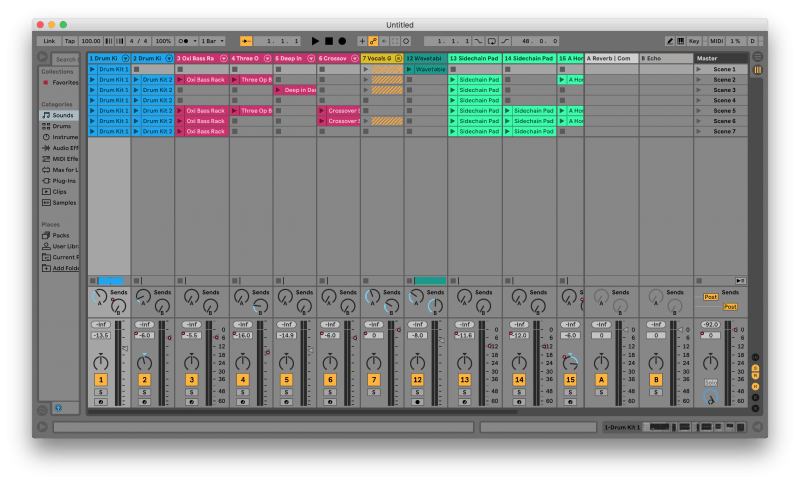This screenshot has width=800, height=484.
Task: Click the Punch-In switch icon
Action: (x=479, y=41)
